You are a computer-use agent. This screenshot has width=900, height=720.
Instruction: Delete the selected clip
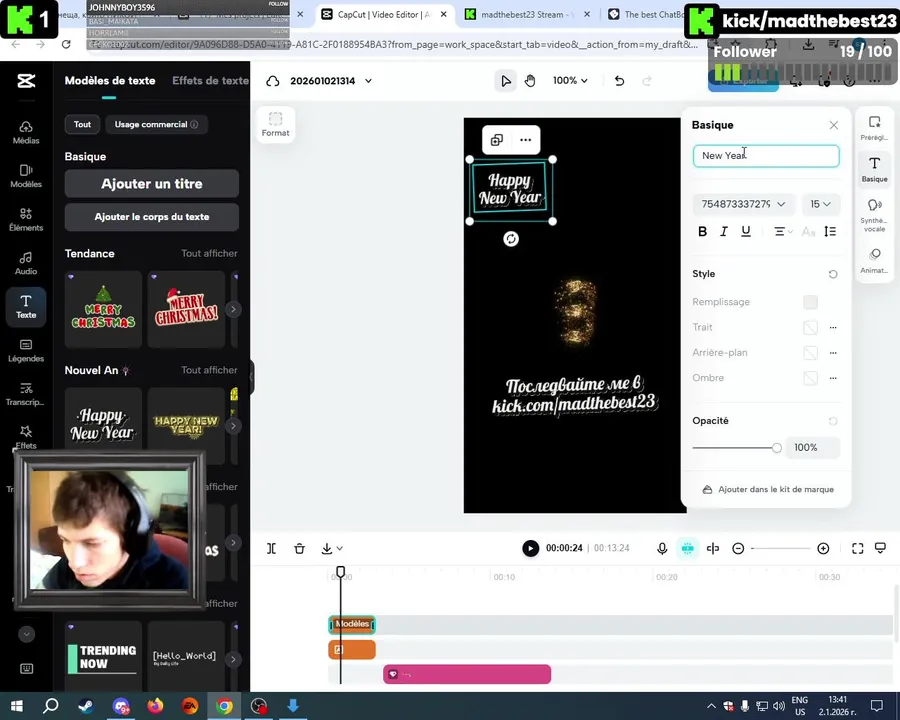point(300,548)
